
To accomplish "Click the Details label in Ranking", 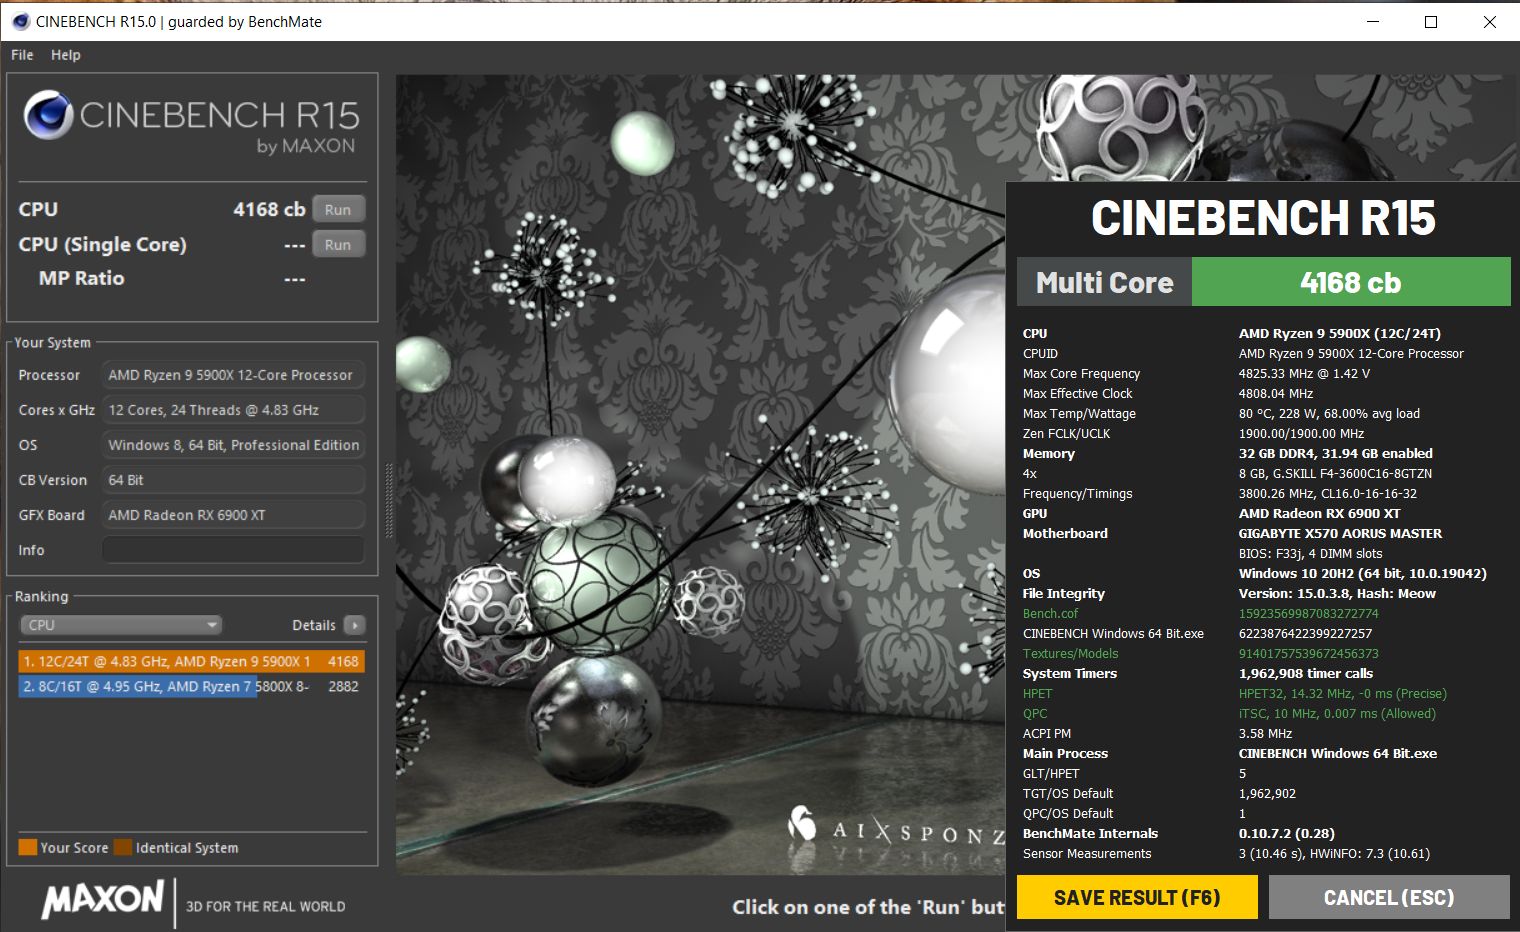I will (314, 625).
